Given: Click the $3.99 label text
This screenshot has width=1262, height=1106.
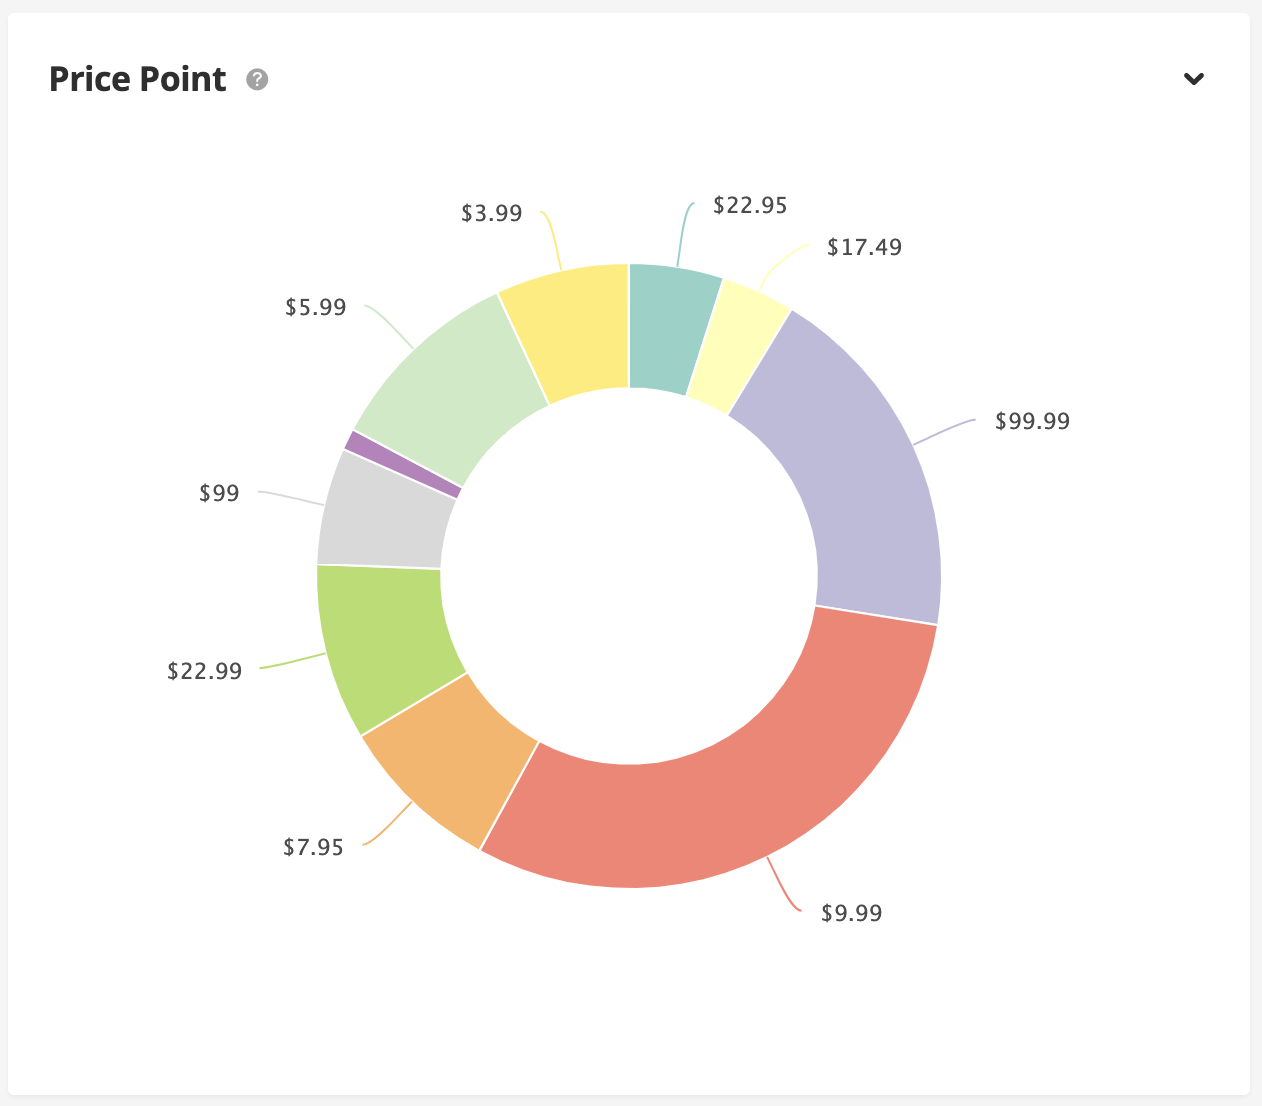Looking at the screenshot, I should [x=491, y=213].
